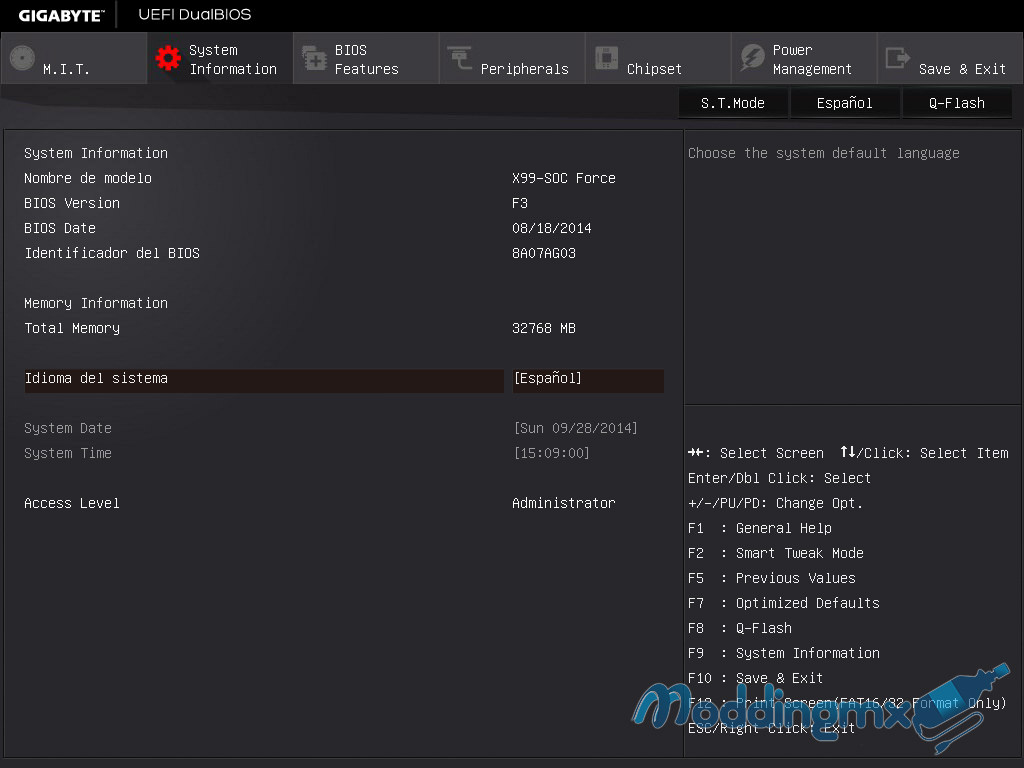Click the Enter/Dbl Click: Select hint
This screenshot has width=1024, height=768.
point(779,479)
